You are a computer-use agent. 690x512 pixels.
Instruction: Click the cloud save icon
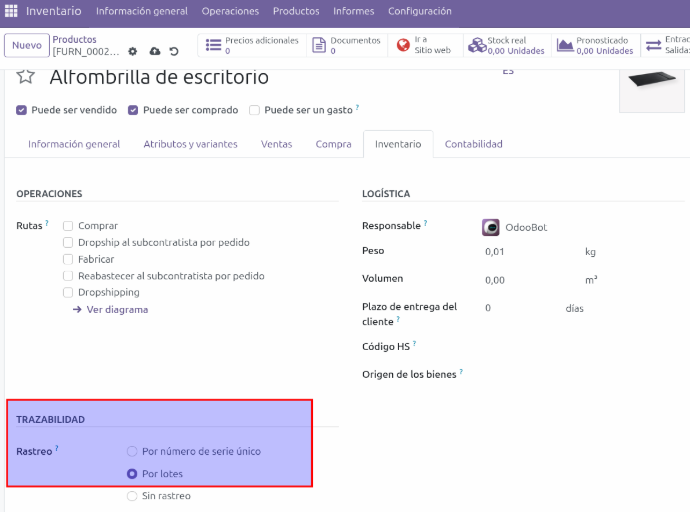[154, 51]
